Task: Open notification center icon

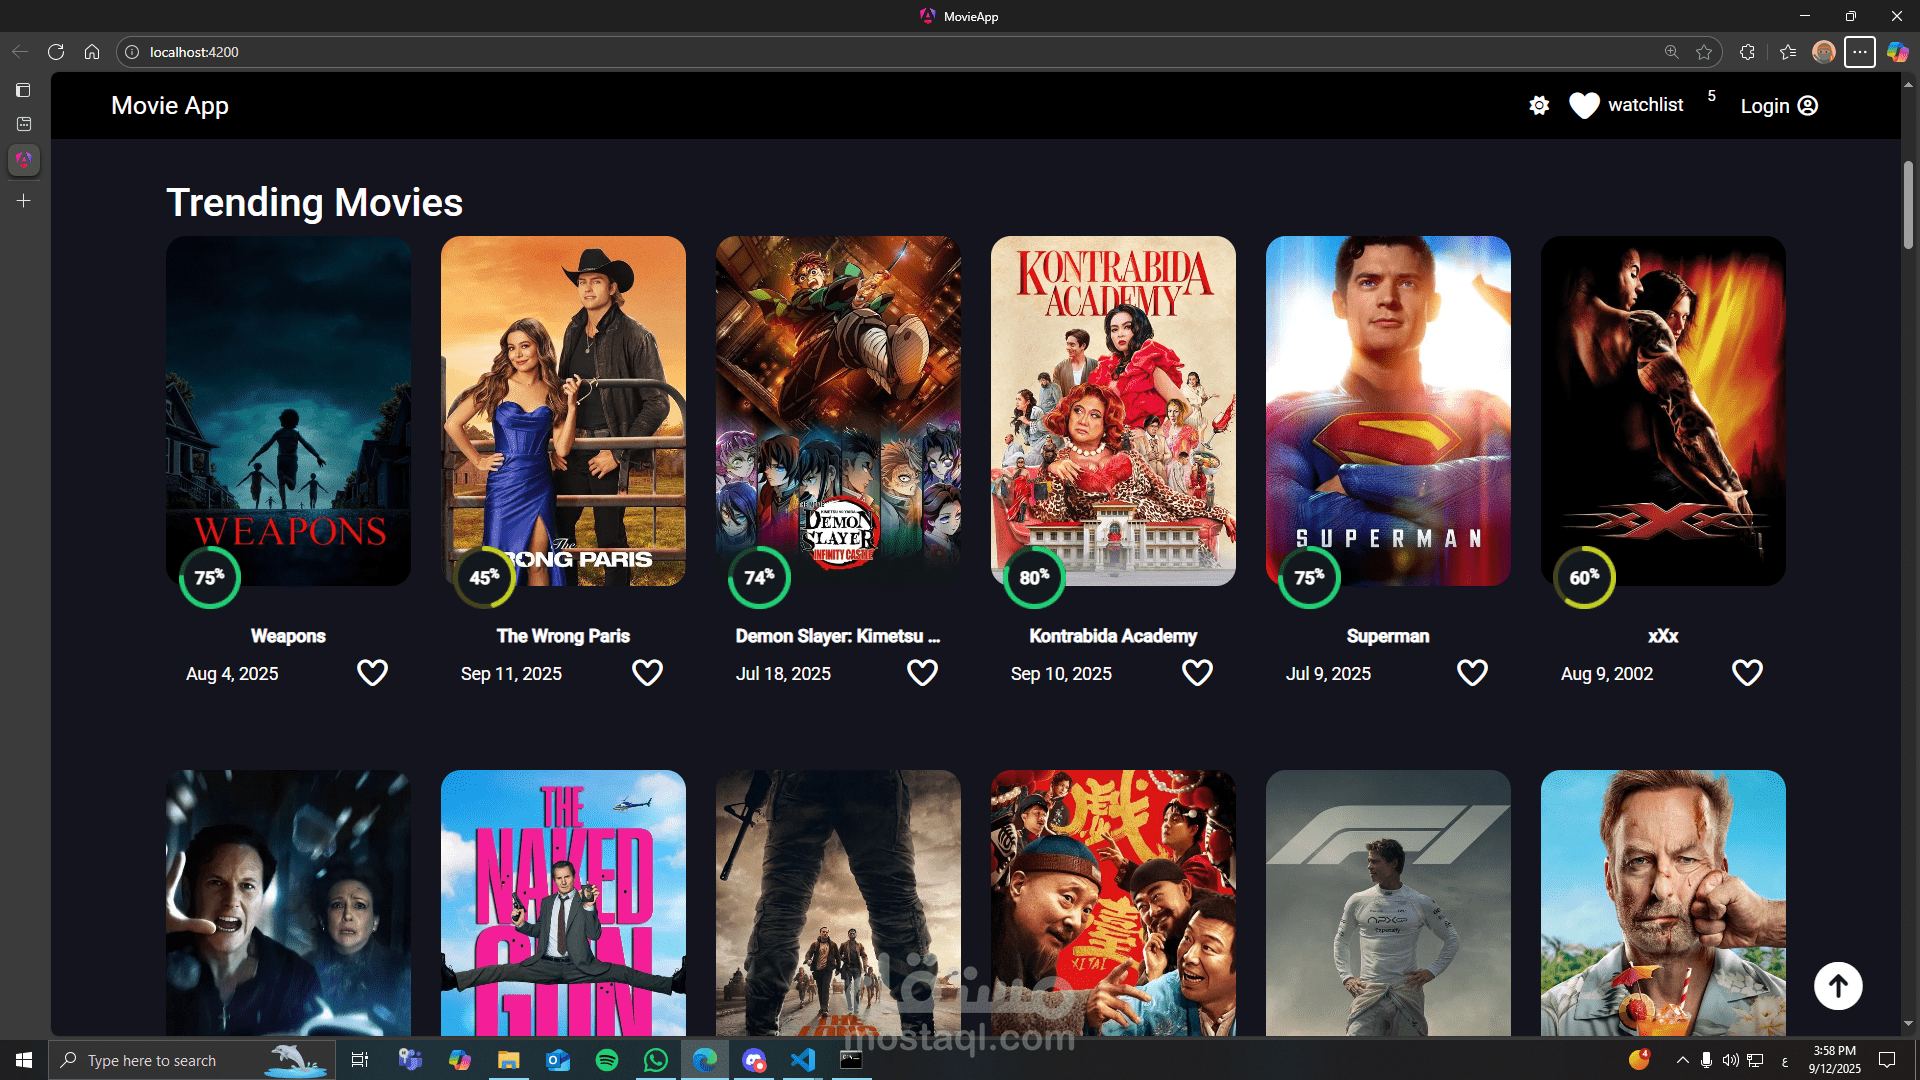Action: [x=1887, y=1060]
